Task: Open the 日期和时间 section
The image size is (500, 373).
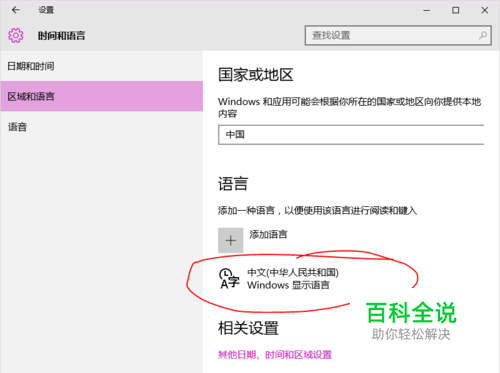Action: click(102, 66)
